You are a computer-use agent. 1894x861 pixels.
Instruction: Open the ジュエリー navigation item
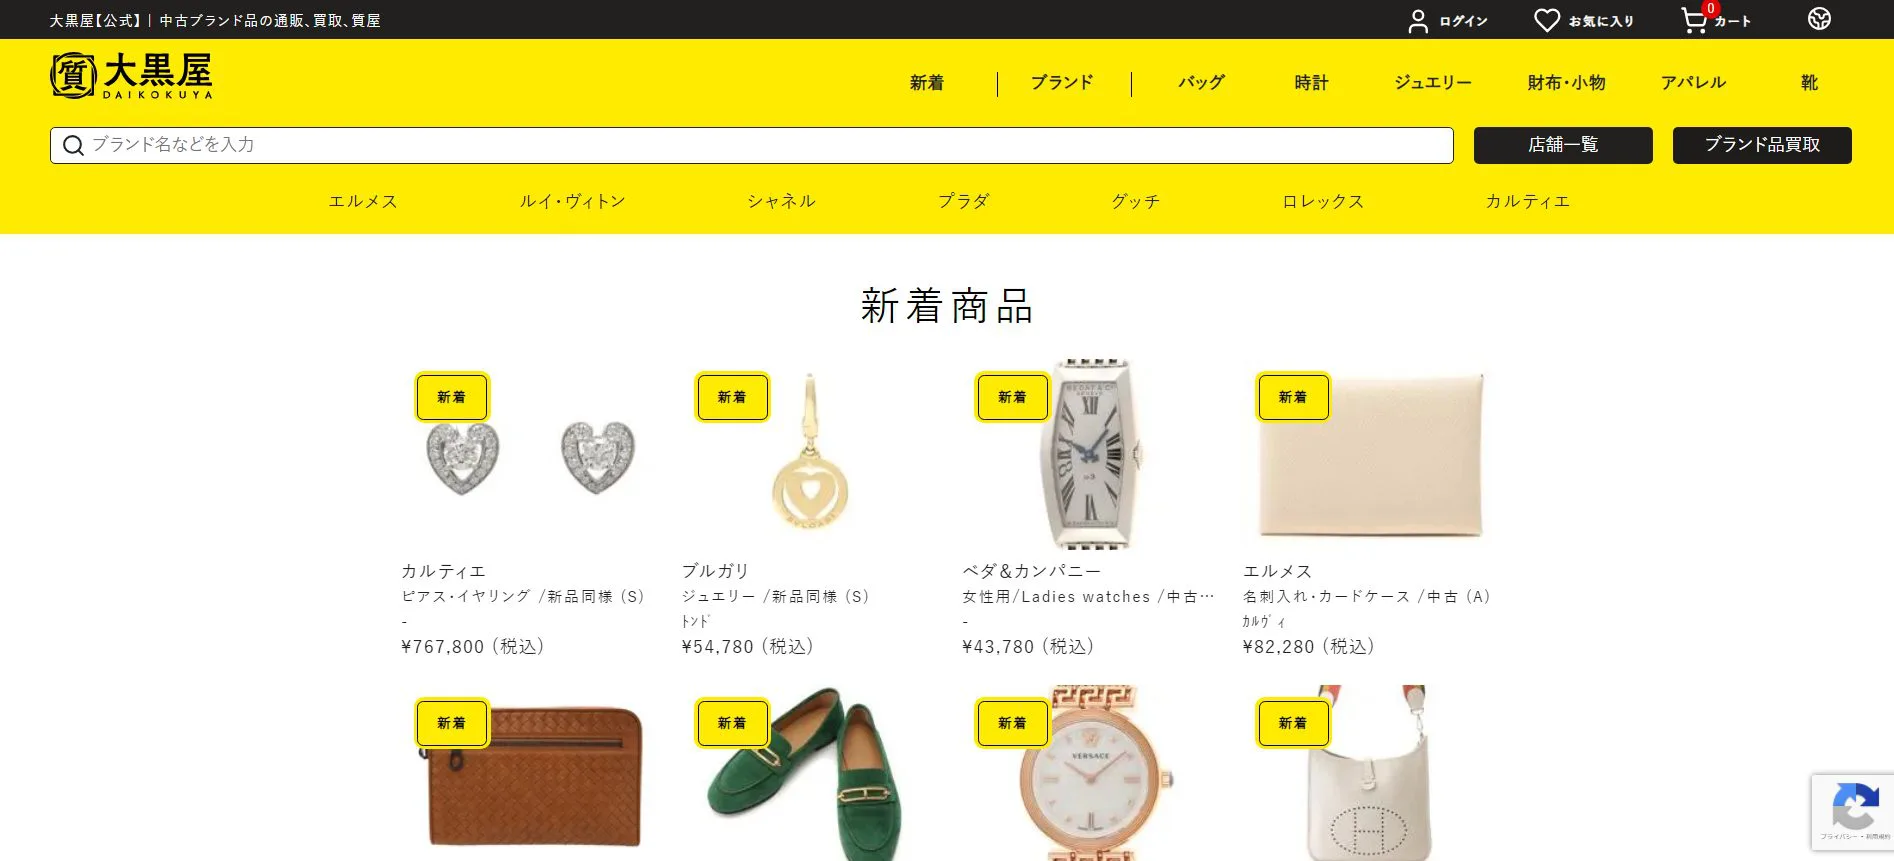tap(1433, 83)
